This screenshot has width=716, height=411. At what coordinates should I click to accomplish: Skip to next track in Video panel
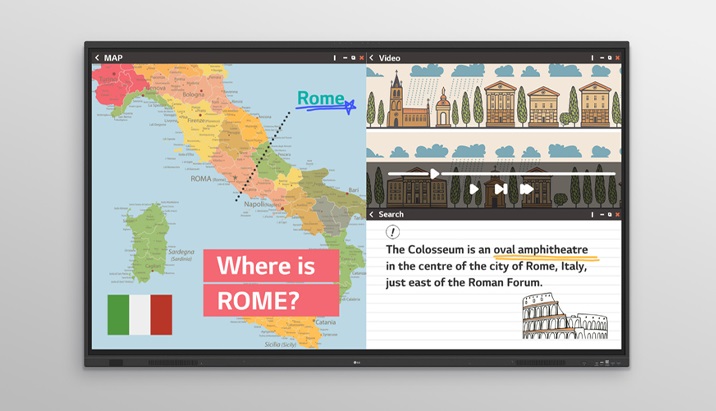coord(501,189)
